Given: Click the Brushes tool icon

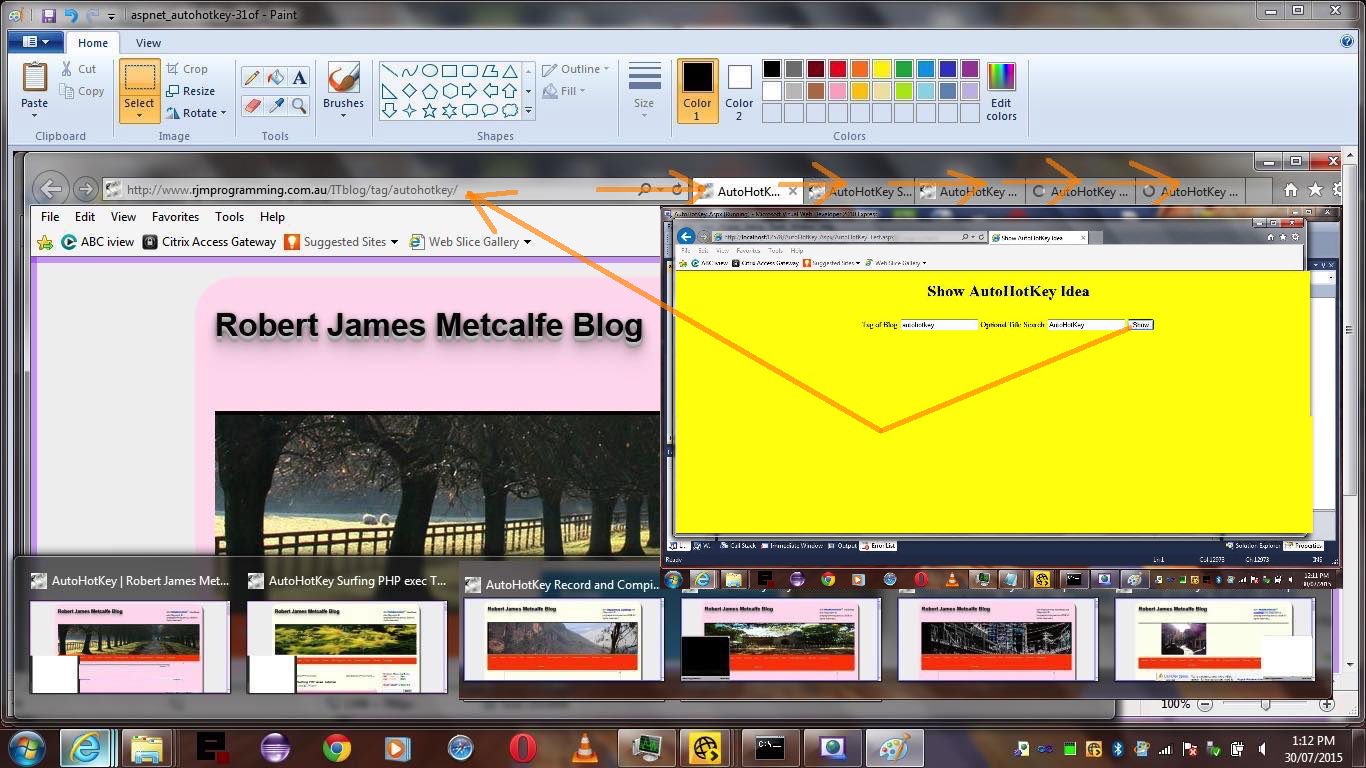Looking at the screenshot, I should click(x=343, y=78).
